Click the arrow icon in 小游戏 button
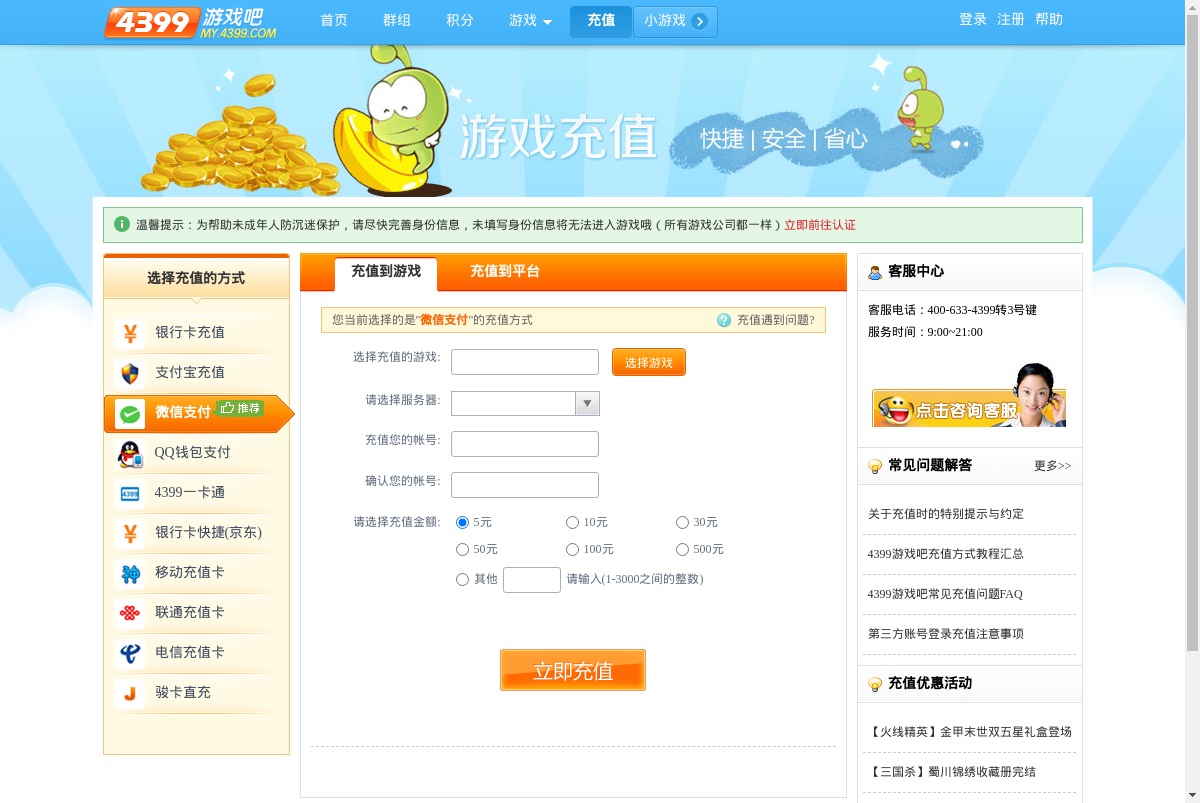This screenshot has width=1200, height=803. click(x=700, y=21)
